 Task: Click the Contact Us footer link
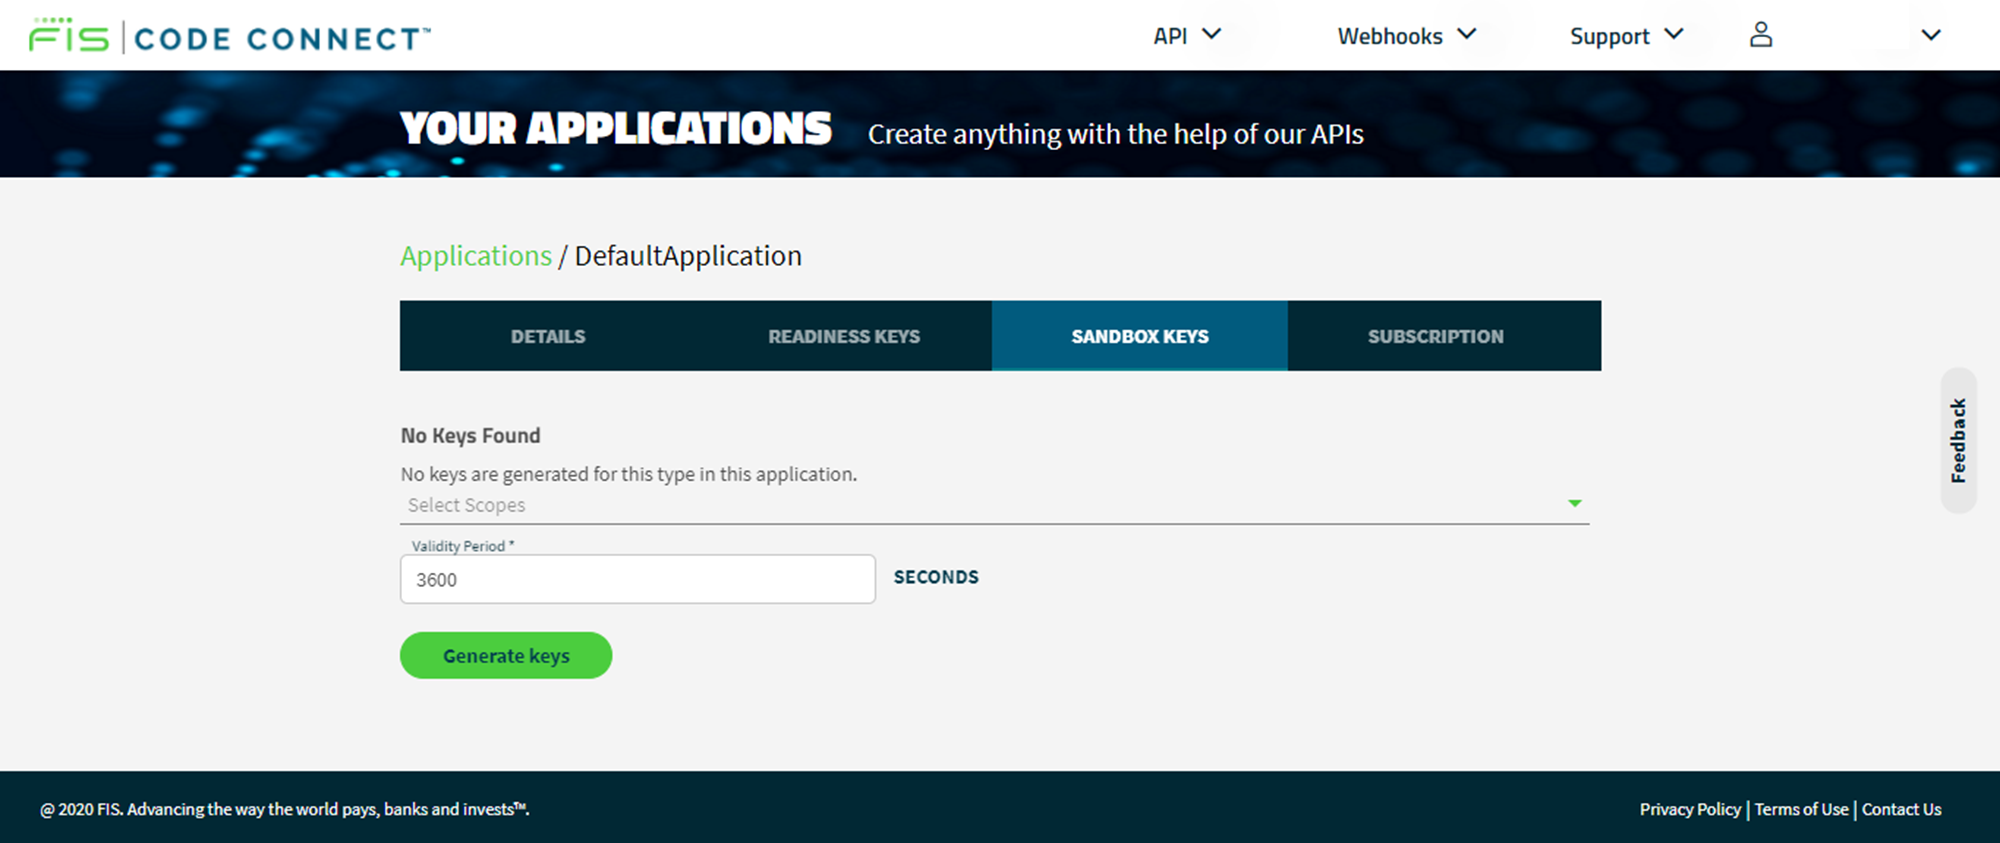point(1901,810)
